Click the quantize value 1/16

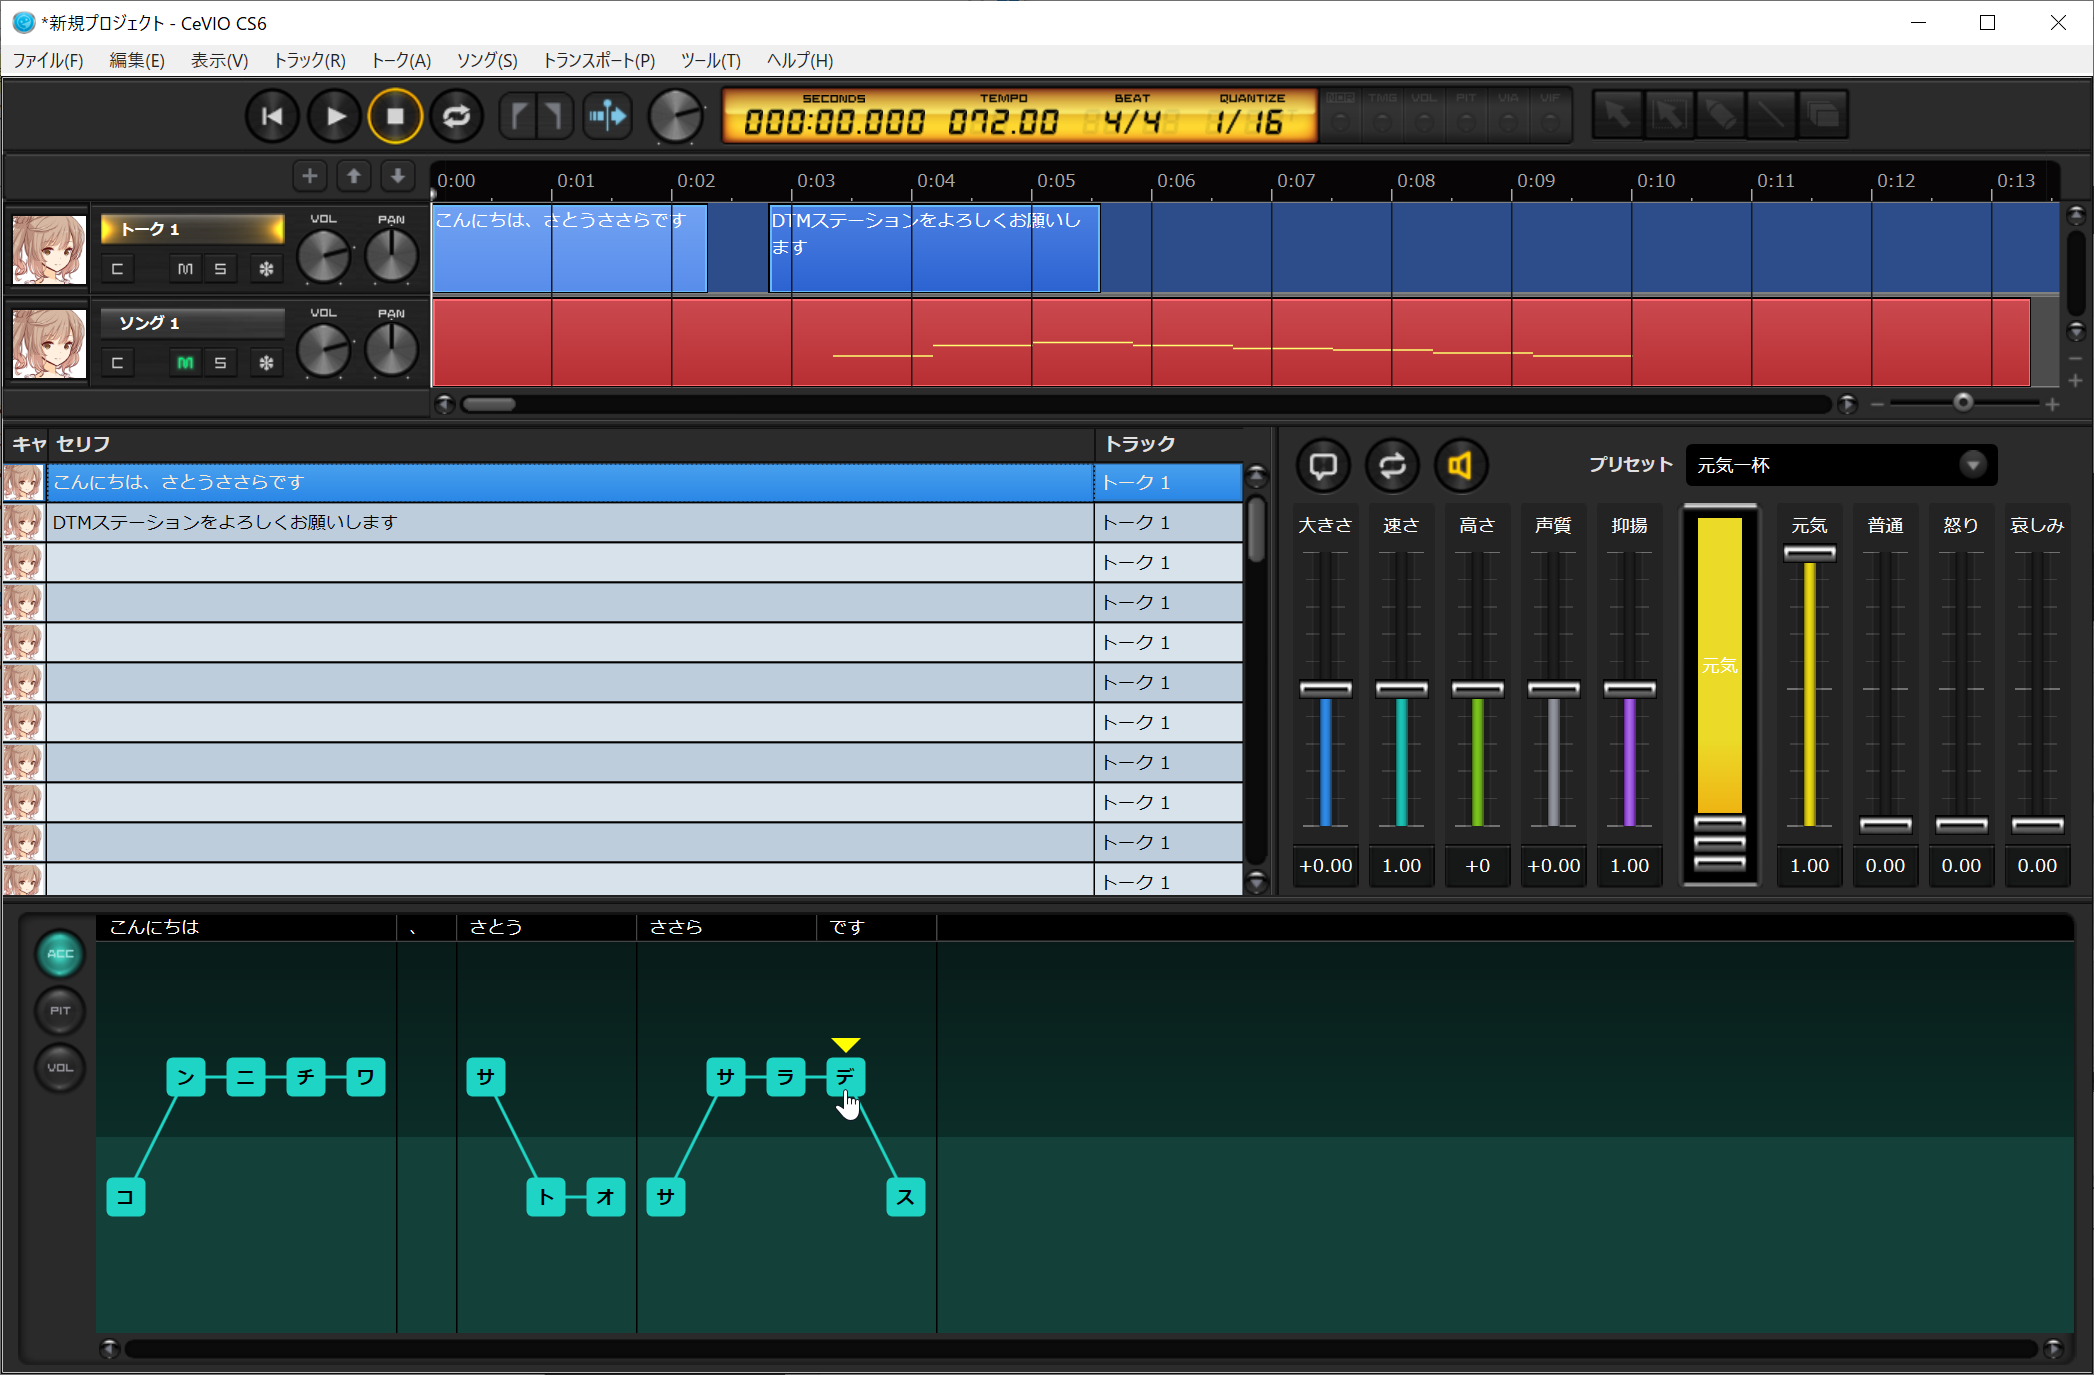pos(1250,123)
